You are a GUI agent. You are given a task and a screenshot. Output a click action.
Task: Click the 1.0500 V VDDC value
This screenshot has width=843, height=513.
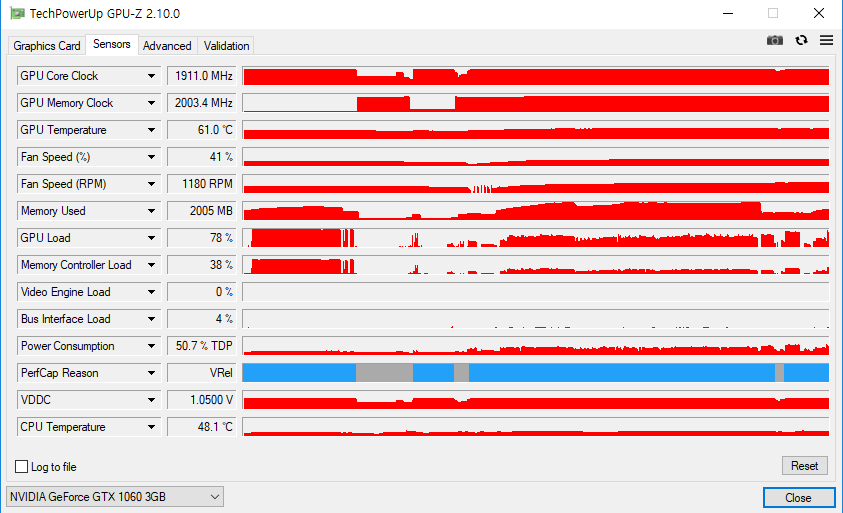(x=202, y=400)
